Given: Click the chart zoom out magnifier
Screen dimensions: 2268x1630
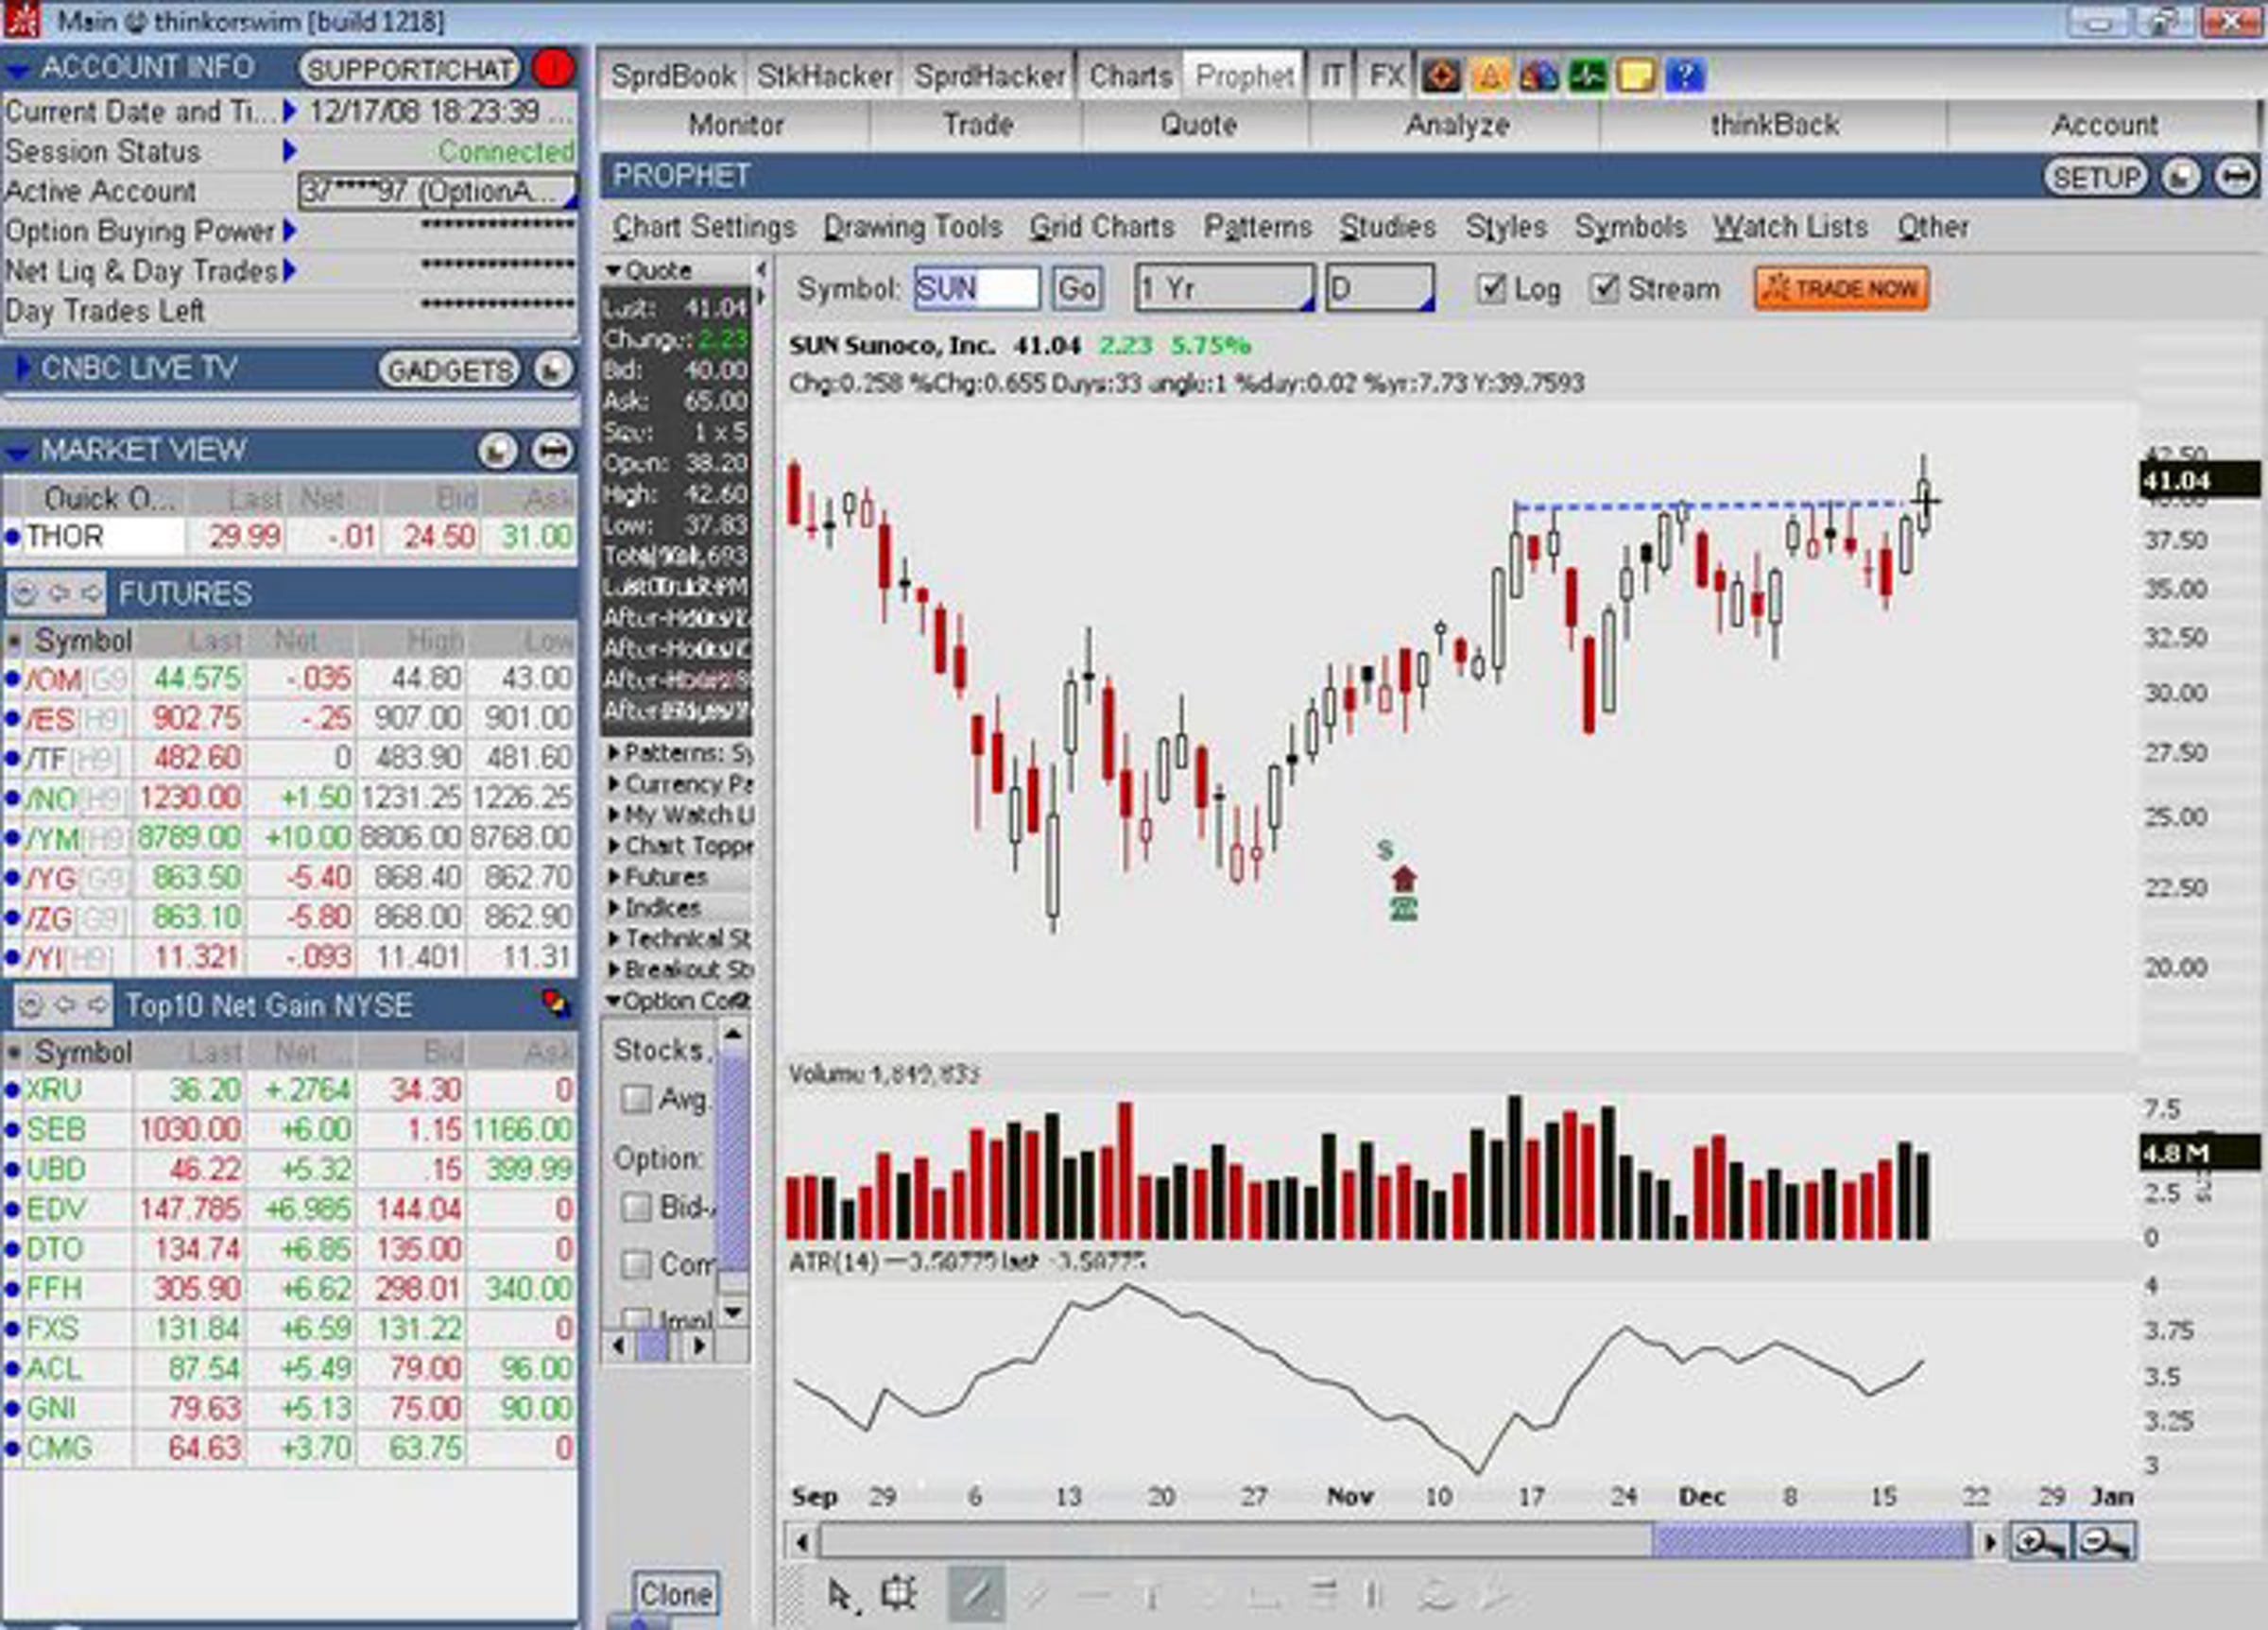Looking at the screenshot, I should (x=2105, y=1541).
